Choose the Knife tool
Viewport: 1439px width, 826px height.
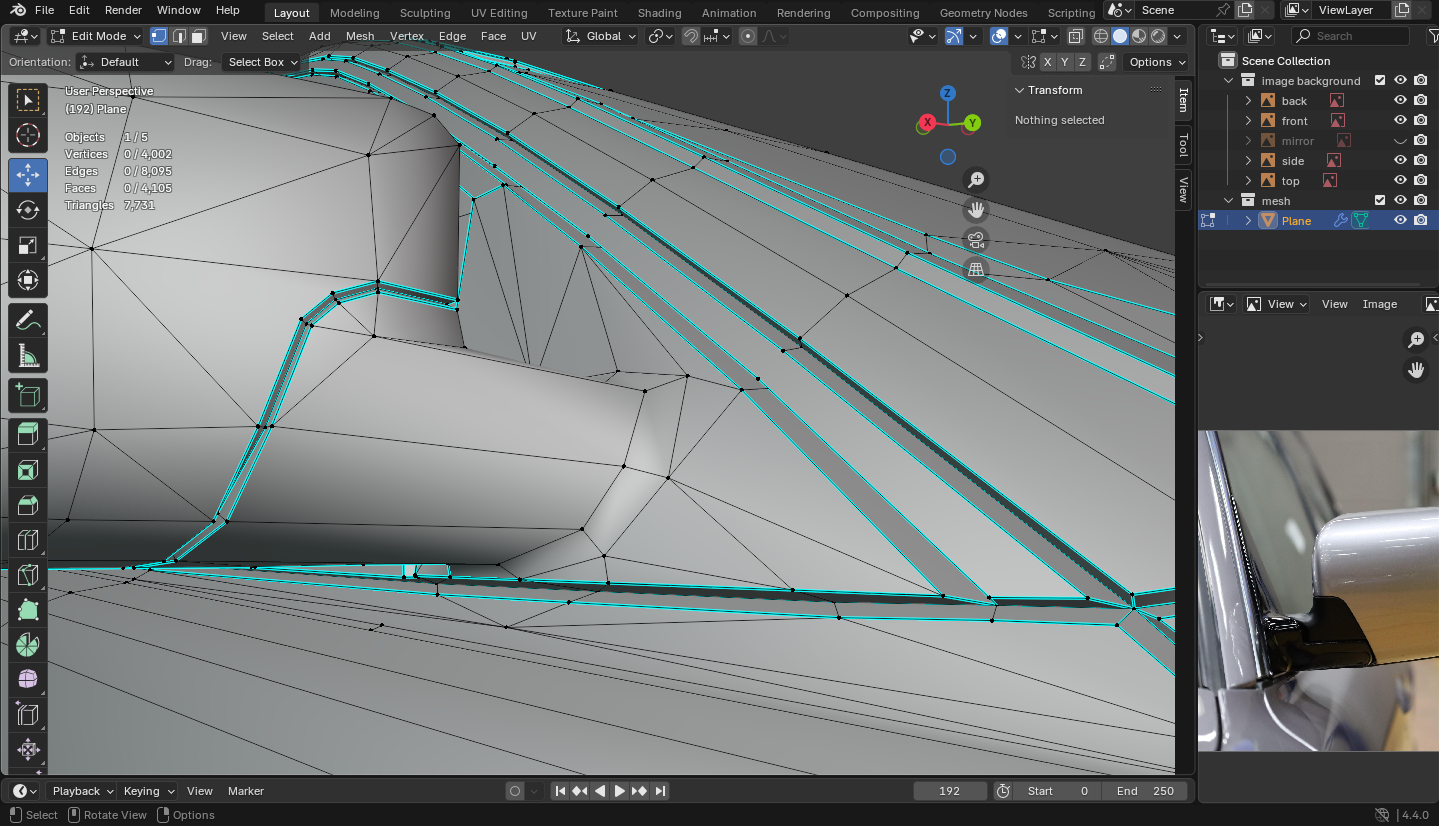click(28, 574)
